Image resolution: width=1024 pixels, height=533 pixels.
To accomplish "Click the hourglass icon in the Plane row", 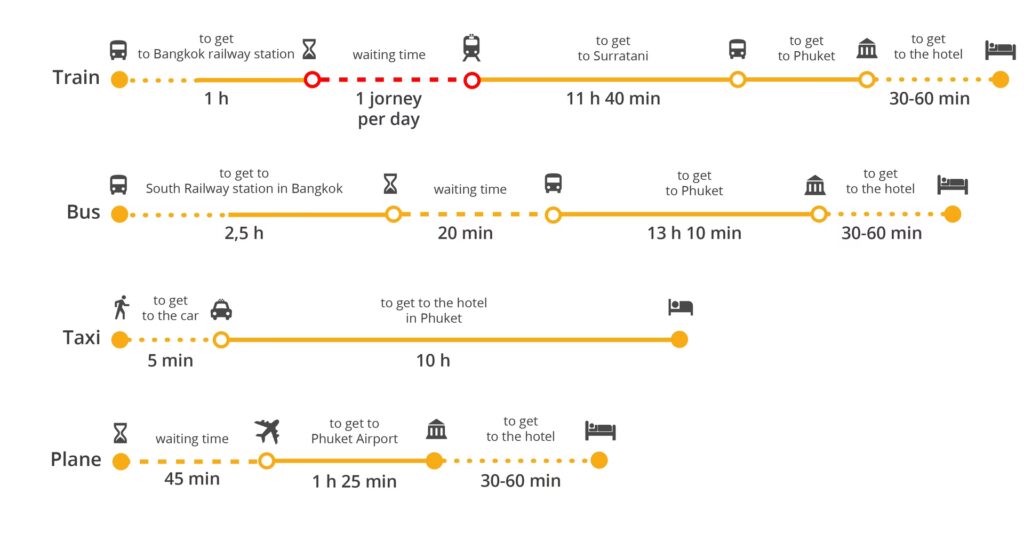I will 120,432.
